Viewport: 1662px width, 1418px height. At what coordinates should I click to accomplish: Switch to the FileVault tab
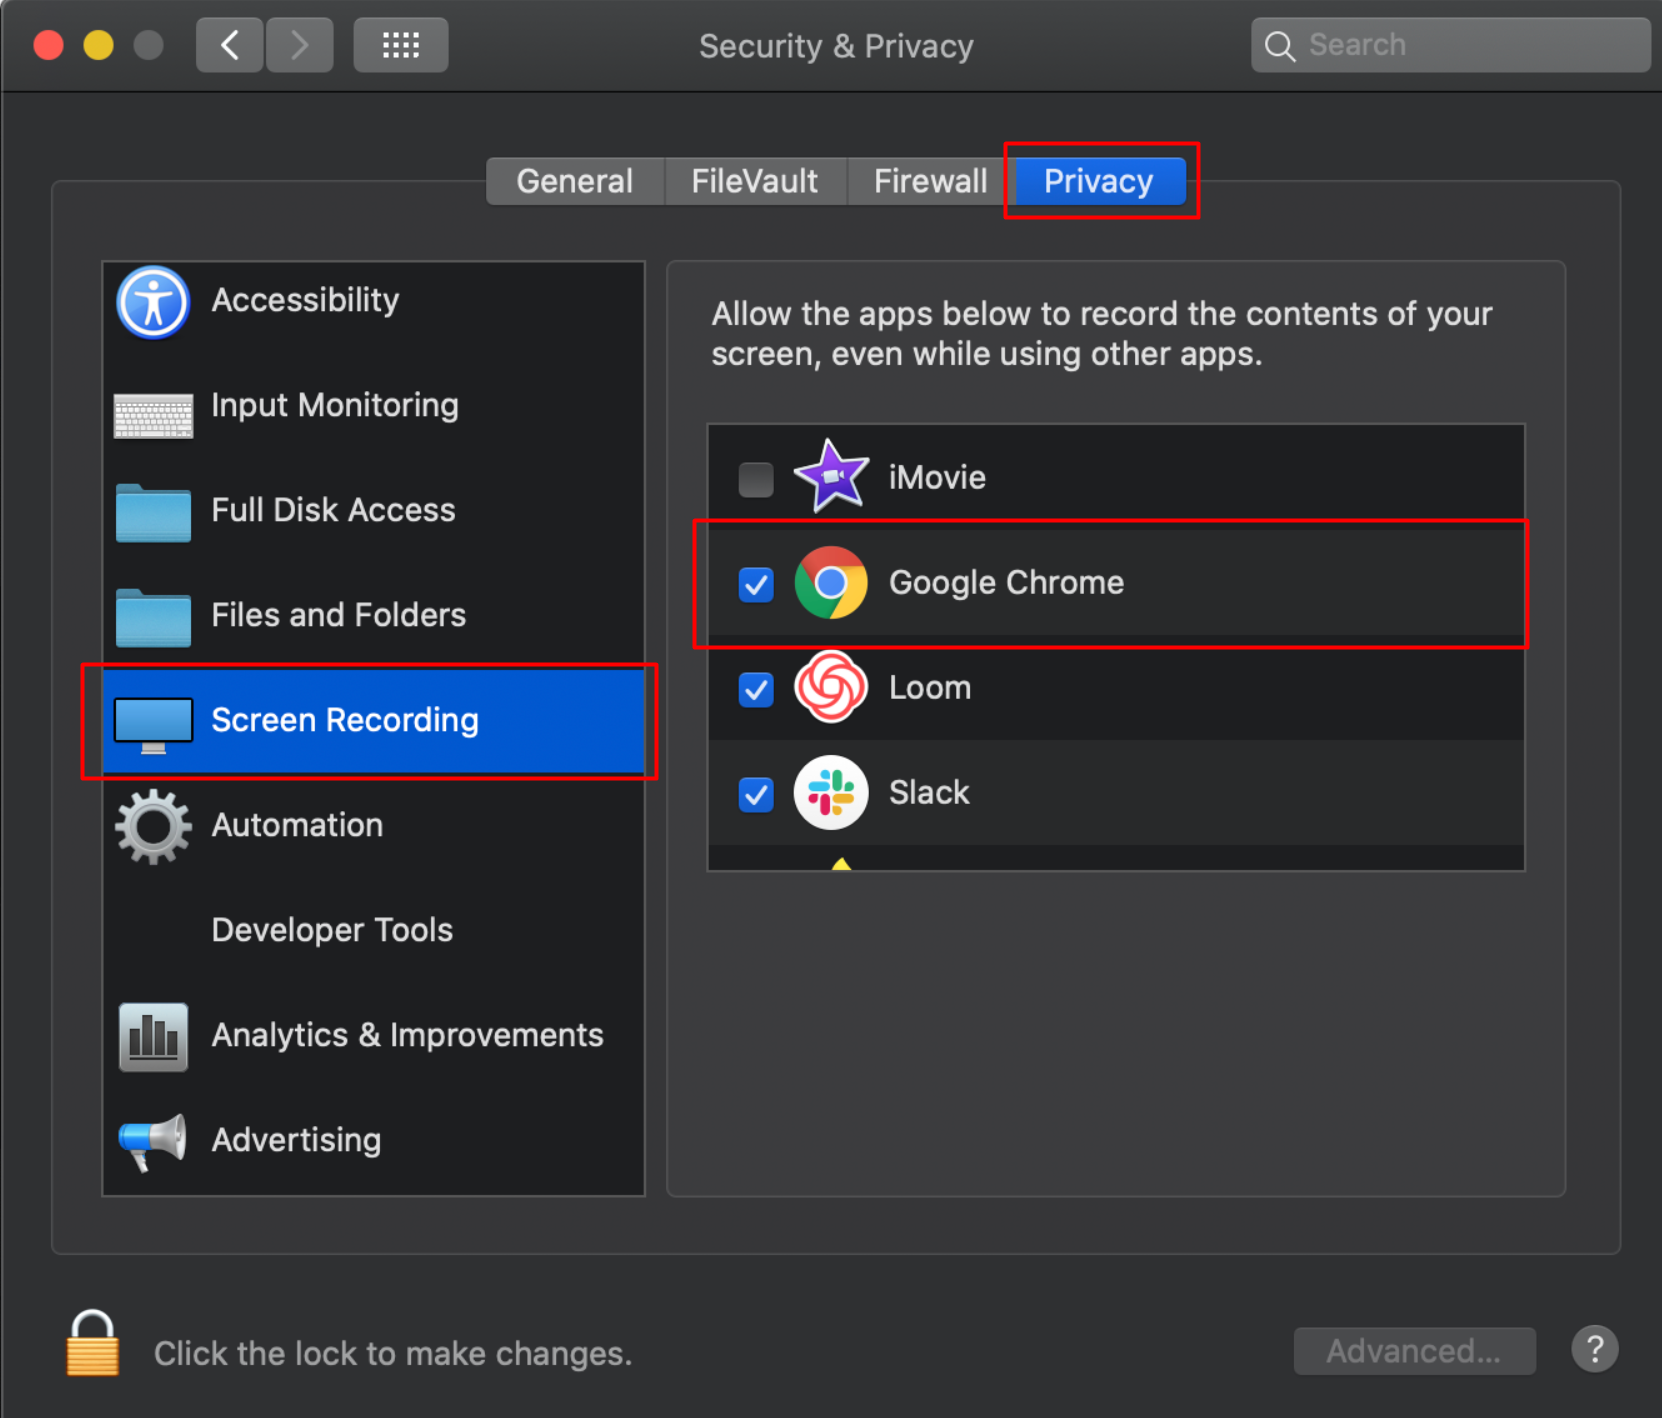coord(755,181)
